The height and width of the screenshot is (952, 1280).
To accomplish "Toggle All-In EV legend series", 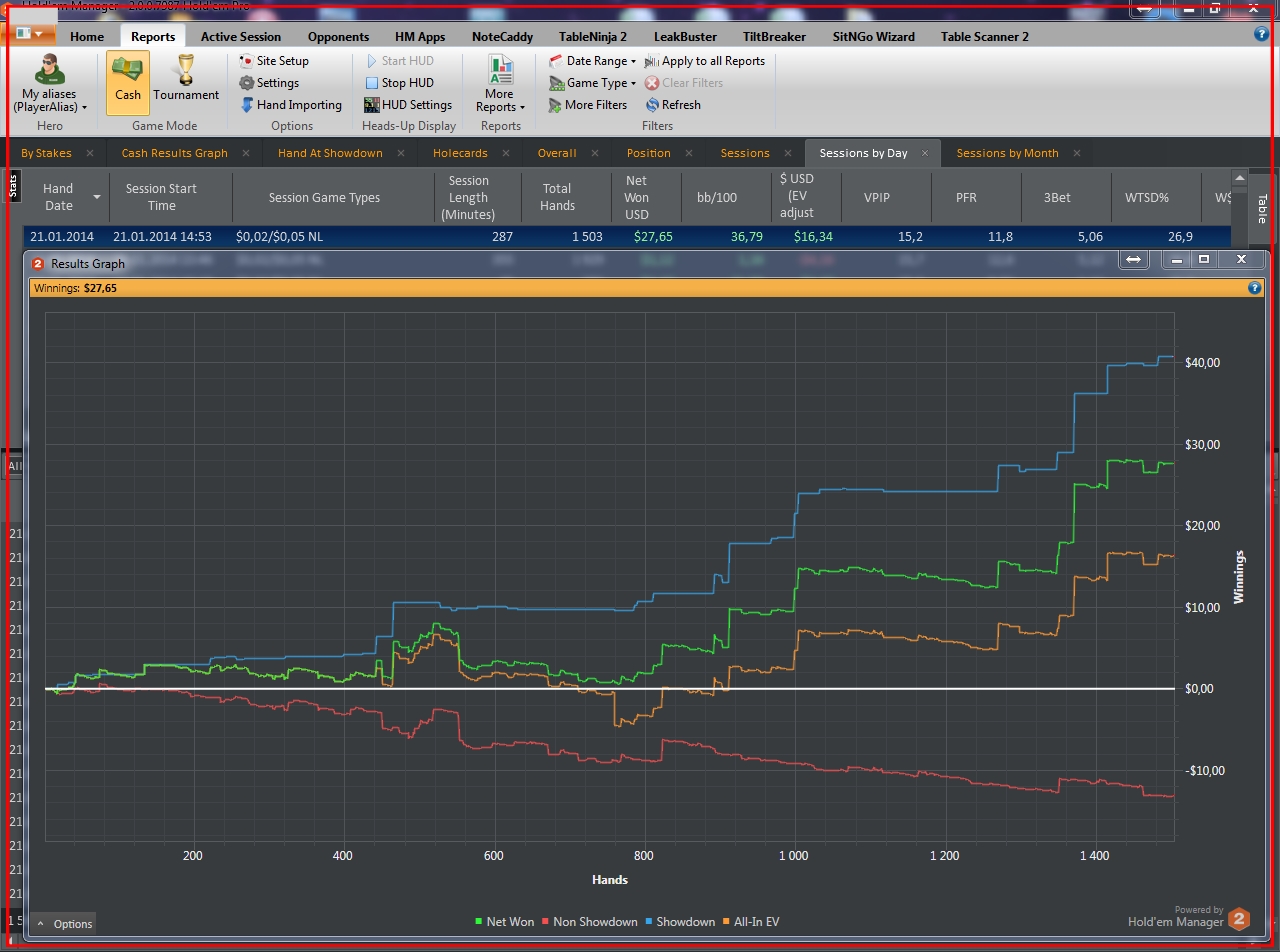I will (750, 922).
